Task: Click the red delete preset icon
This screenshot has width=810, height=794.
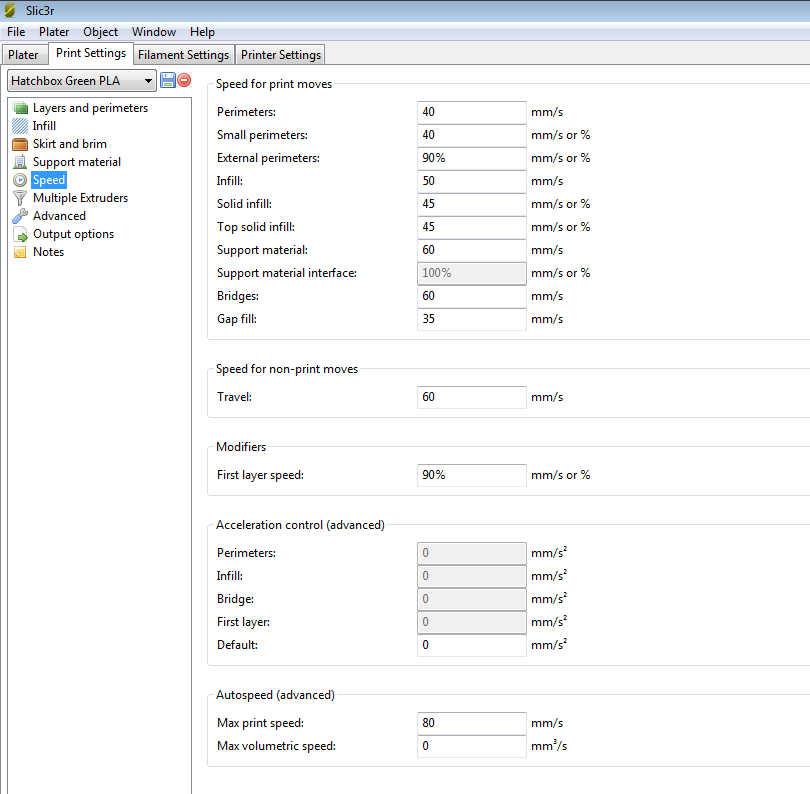Action: [184, 80]
